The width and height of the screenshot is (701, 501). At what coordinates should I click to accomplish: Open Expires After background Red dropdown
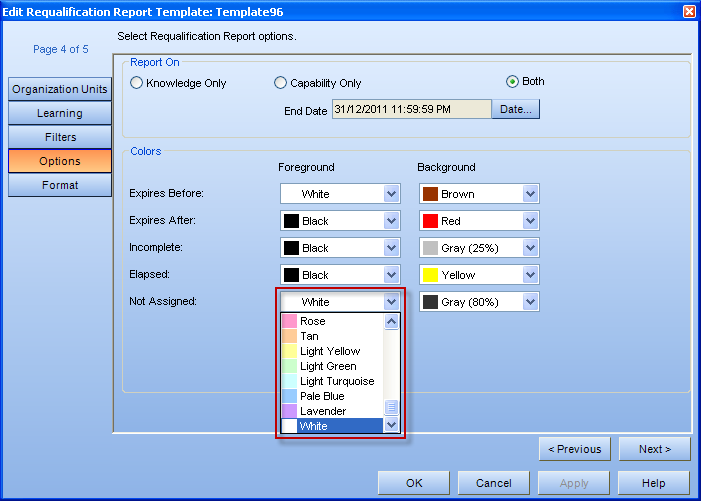tap(530, 221)
